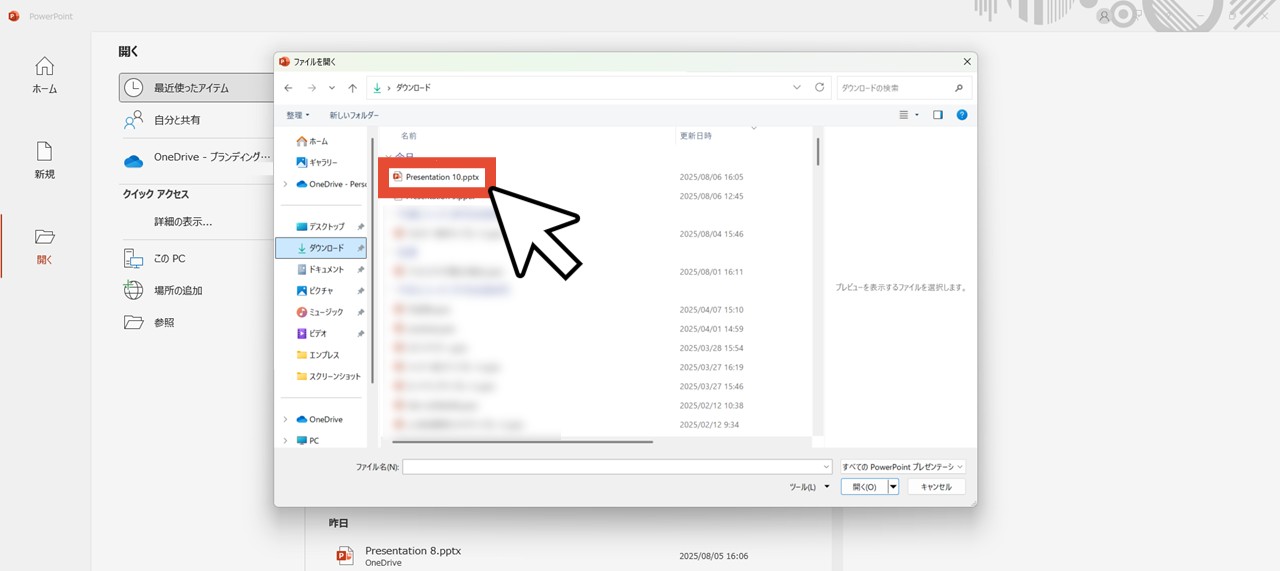Click the キャンセル button
The height and width of the screenshot is (571, 1280).
click(936, 487)
